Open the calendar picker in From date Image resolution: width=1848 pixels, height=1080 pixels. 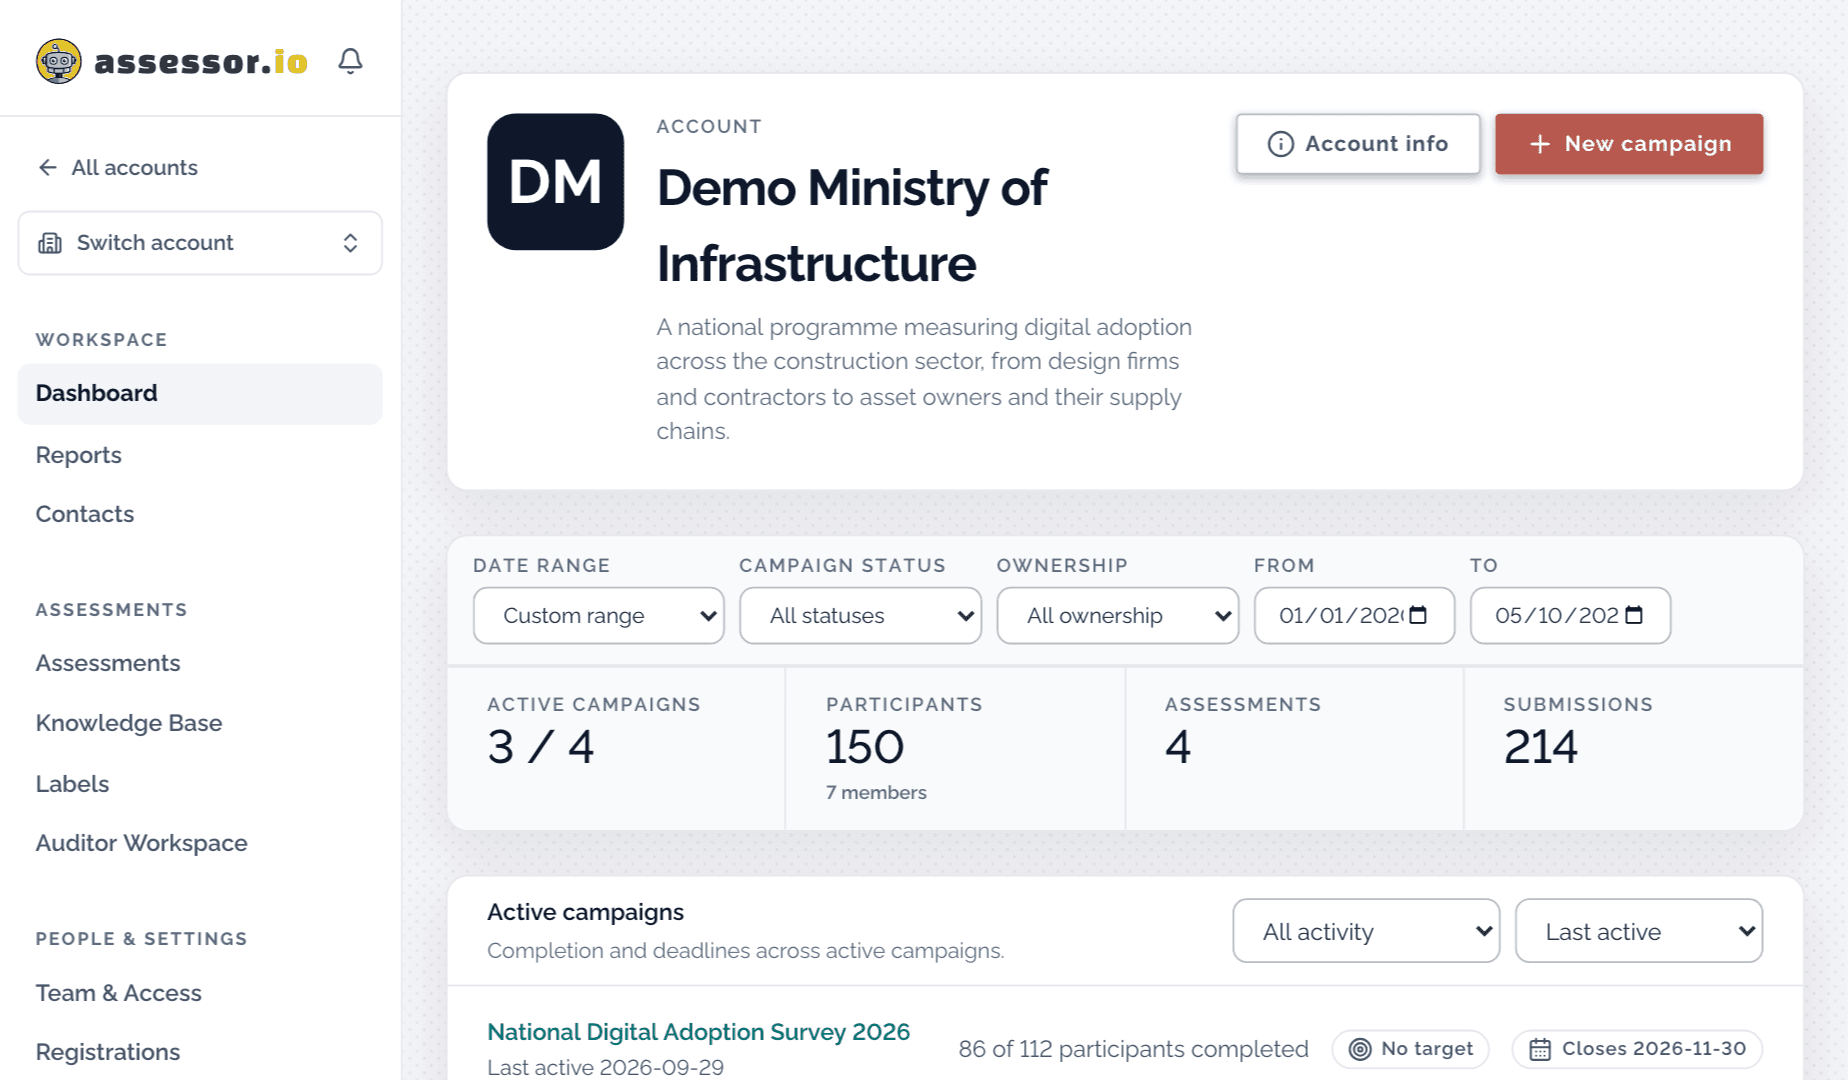click(1418, 615)
